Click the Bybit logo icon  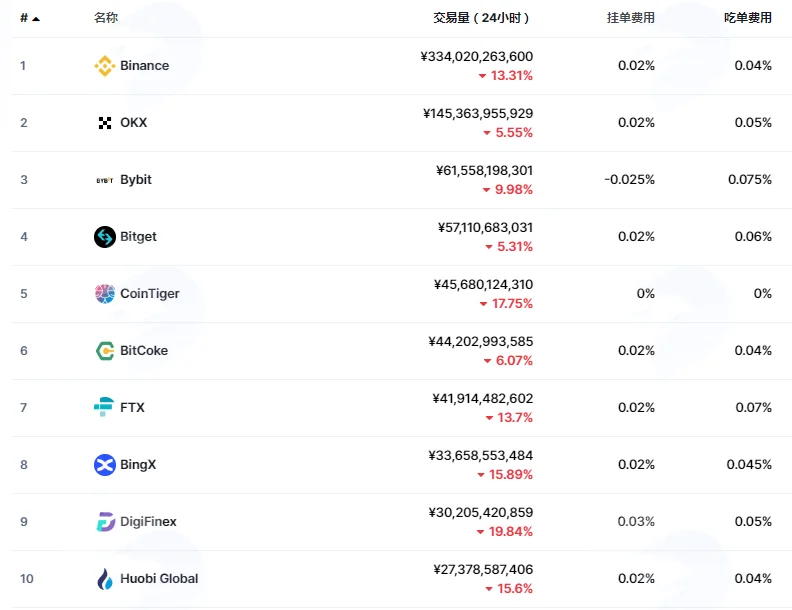[x=105, y=180]
